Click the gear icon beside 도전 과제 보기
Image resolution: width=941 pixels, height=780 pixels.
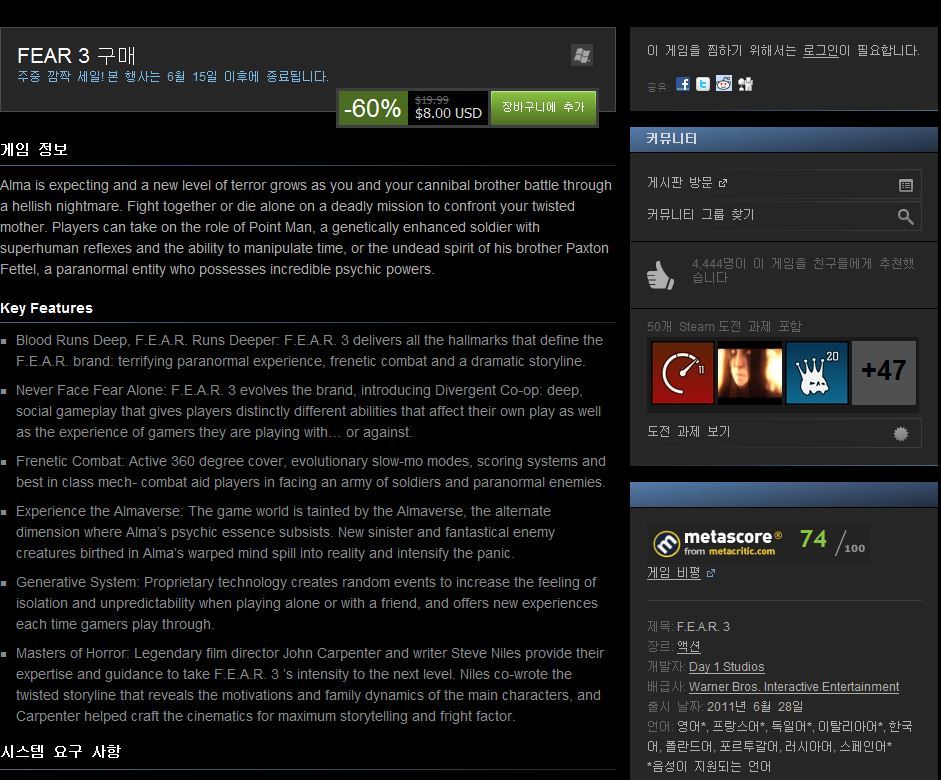(x=901, y=434)
